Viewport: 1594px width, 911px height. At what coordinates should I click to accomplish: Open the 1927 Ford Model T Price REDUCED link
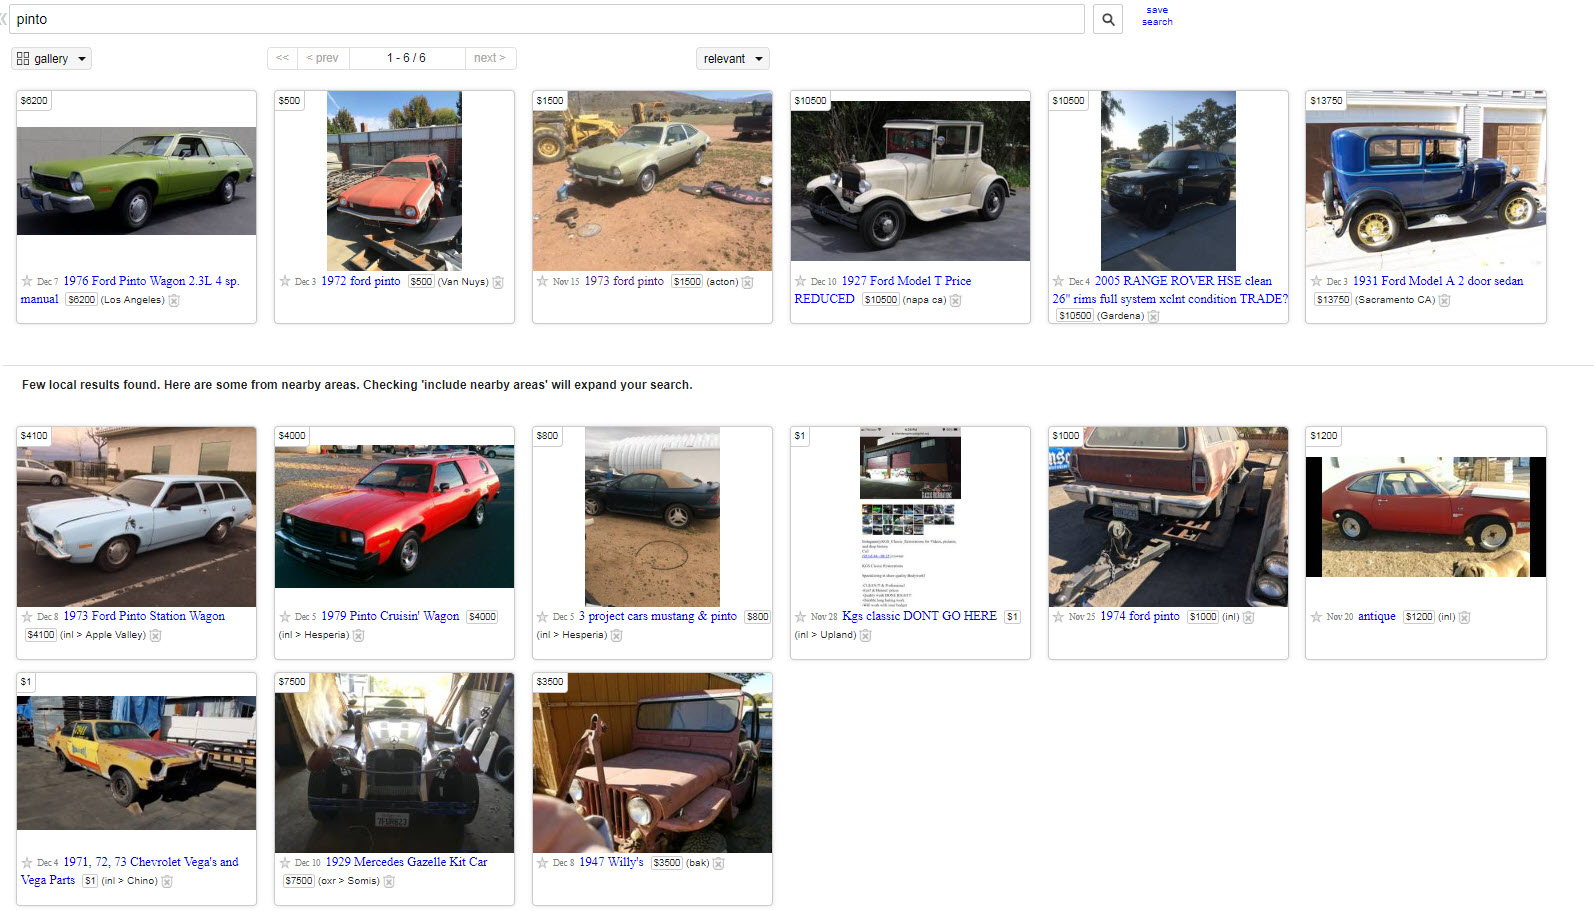(883, 290)
